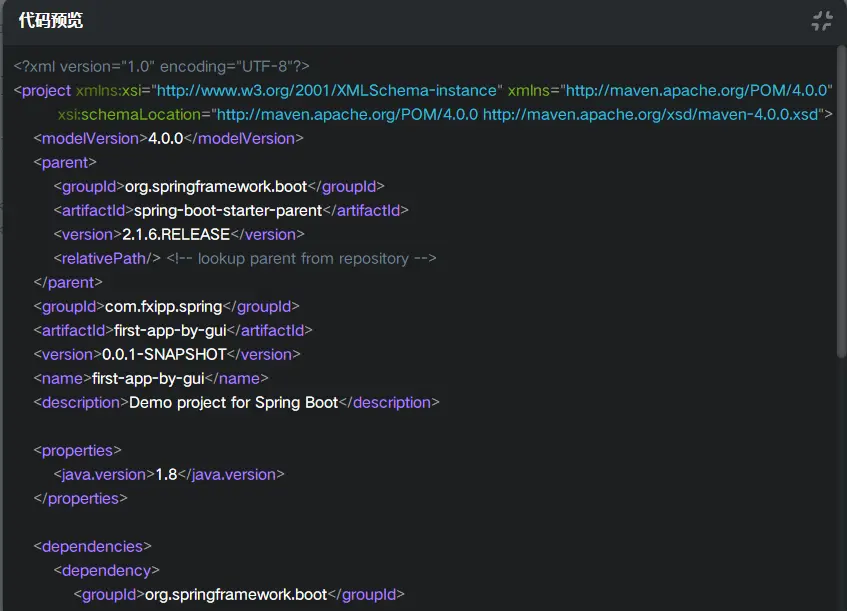Viewport: 847px width, 611px height.
Task: Click the dependency groupId line at the bottom
Action: pos(239,594)
